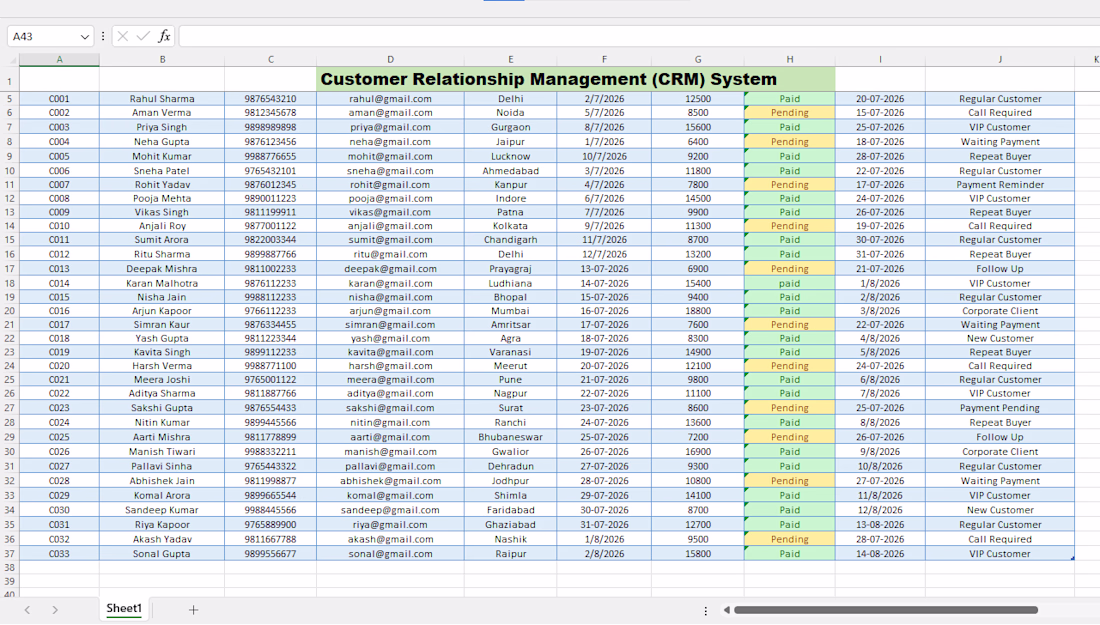This screenshot has width=1100, height=625.
Task: Select email sandeep@gmail.com
Action: click(390, 510)
